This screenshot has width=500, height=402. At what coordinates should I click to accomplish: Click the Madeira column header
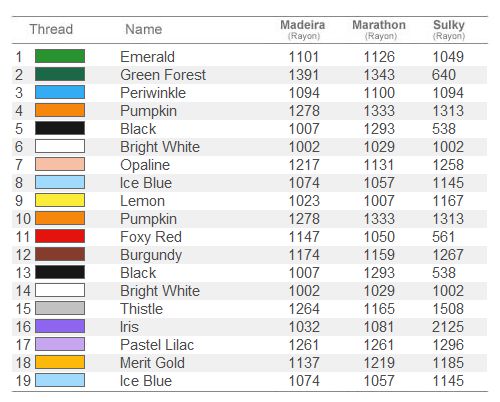(x=303, y=29)
